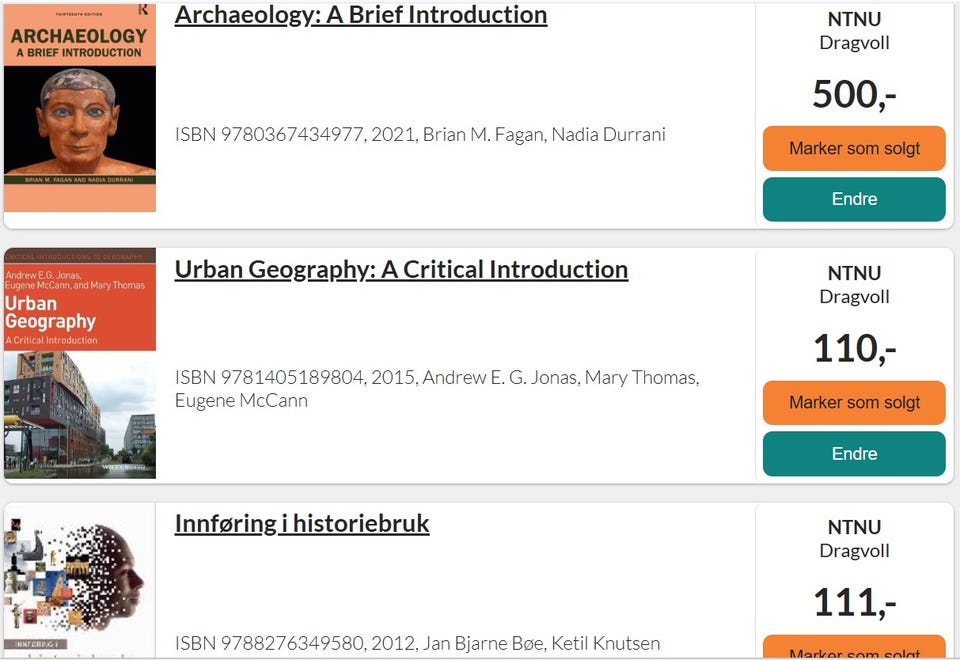Click NTNU Dragvoll on the Archaeology listing
This screenshot has height=660, width=960.
[x=854, y=31]
